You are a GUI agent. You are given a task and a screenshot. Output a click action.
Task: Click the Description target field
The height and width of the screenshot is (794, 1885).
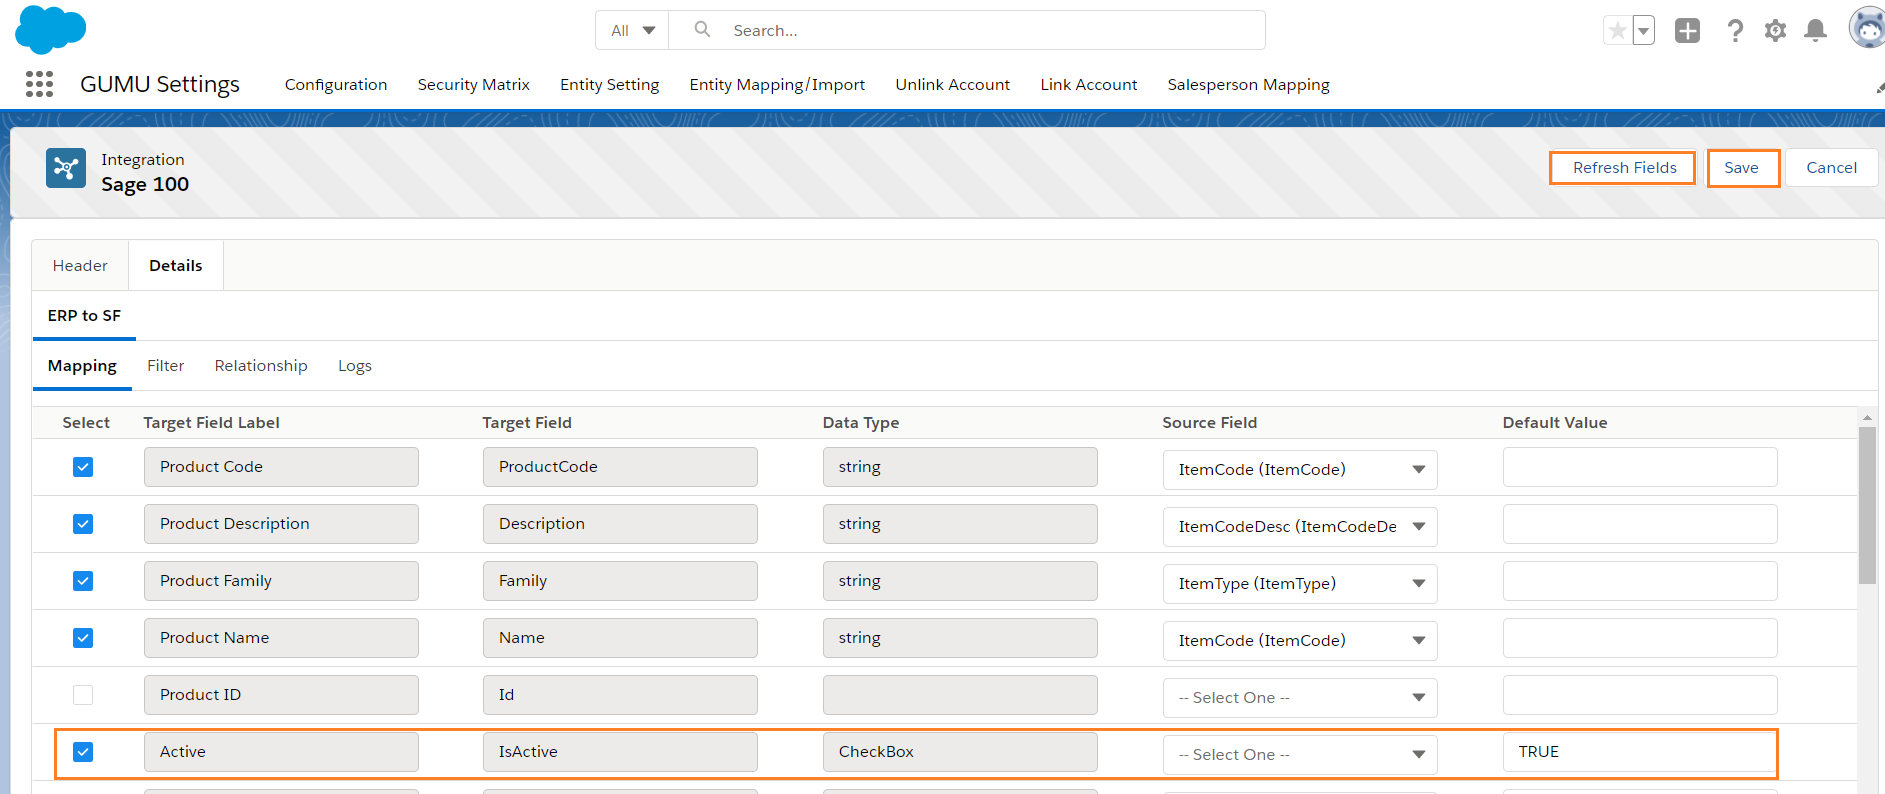tap(620, 524)
